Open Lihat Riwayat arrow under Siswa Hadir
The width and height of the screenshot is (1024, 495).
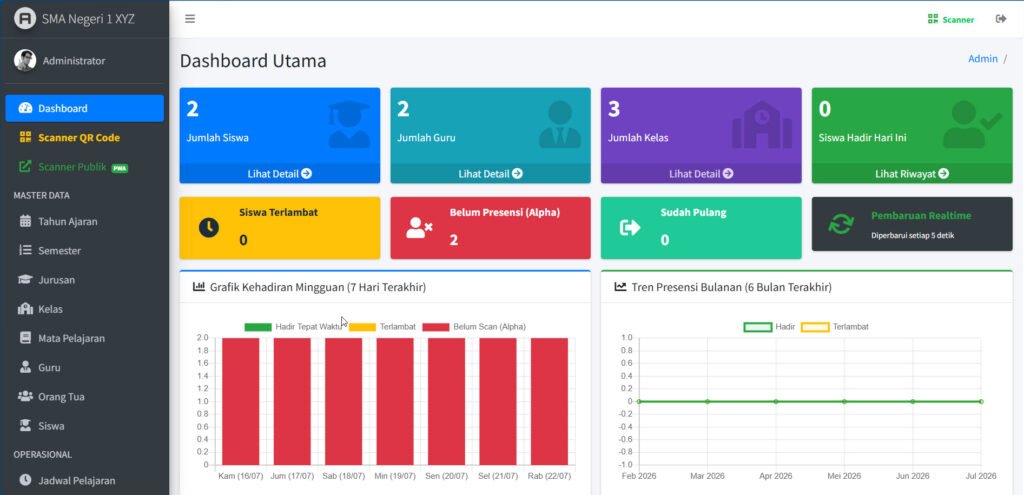[x=912, y=174]
